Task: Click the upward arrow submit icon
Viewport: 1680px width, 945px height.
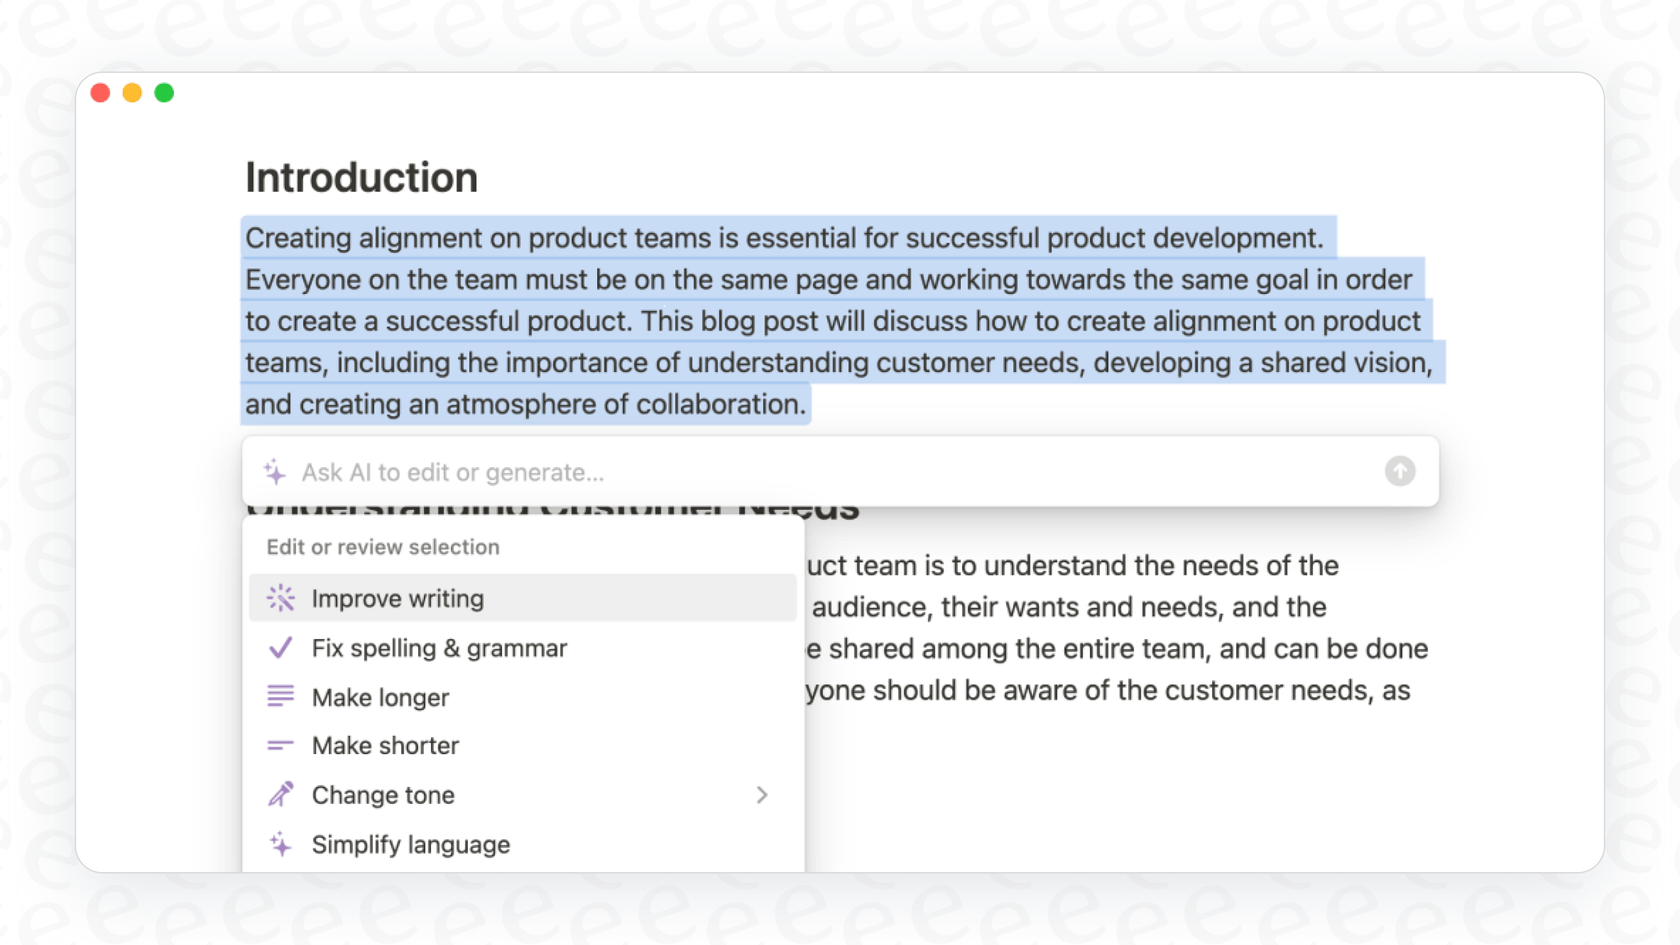Action: pyautogui.click(x=1400, y=471)
